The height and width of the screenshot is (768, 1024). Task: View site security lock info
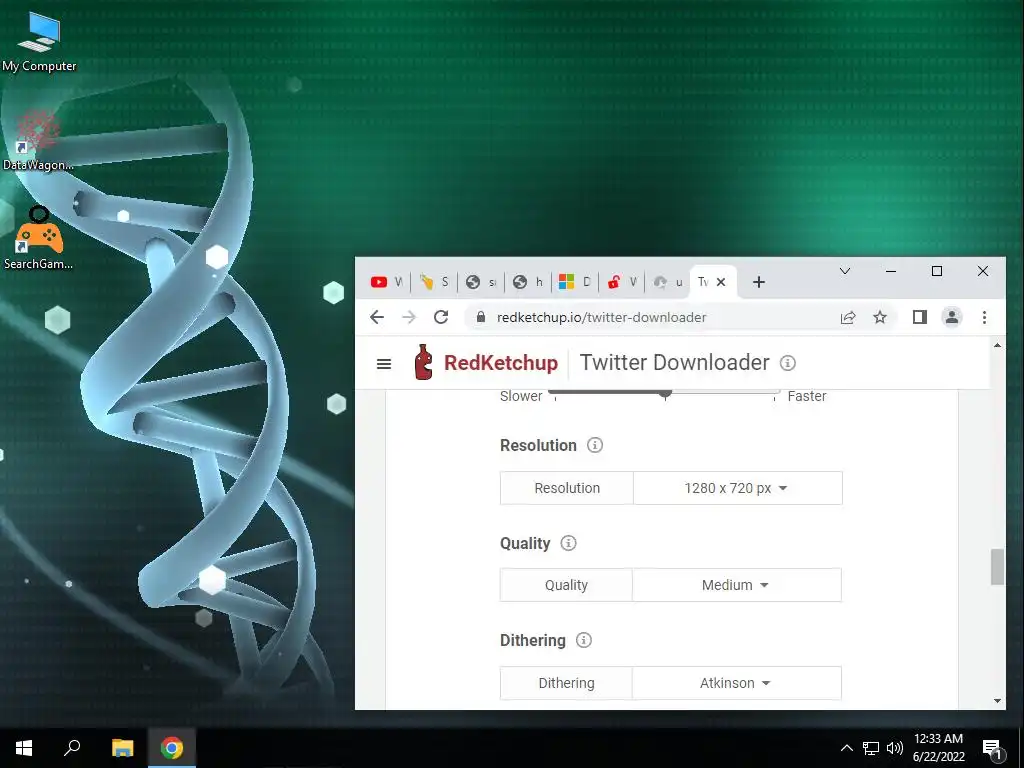click(481, 317)
